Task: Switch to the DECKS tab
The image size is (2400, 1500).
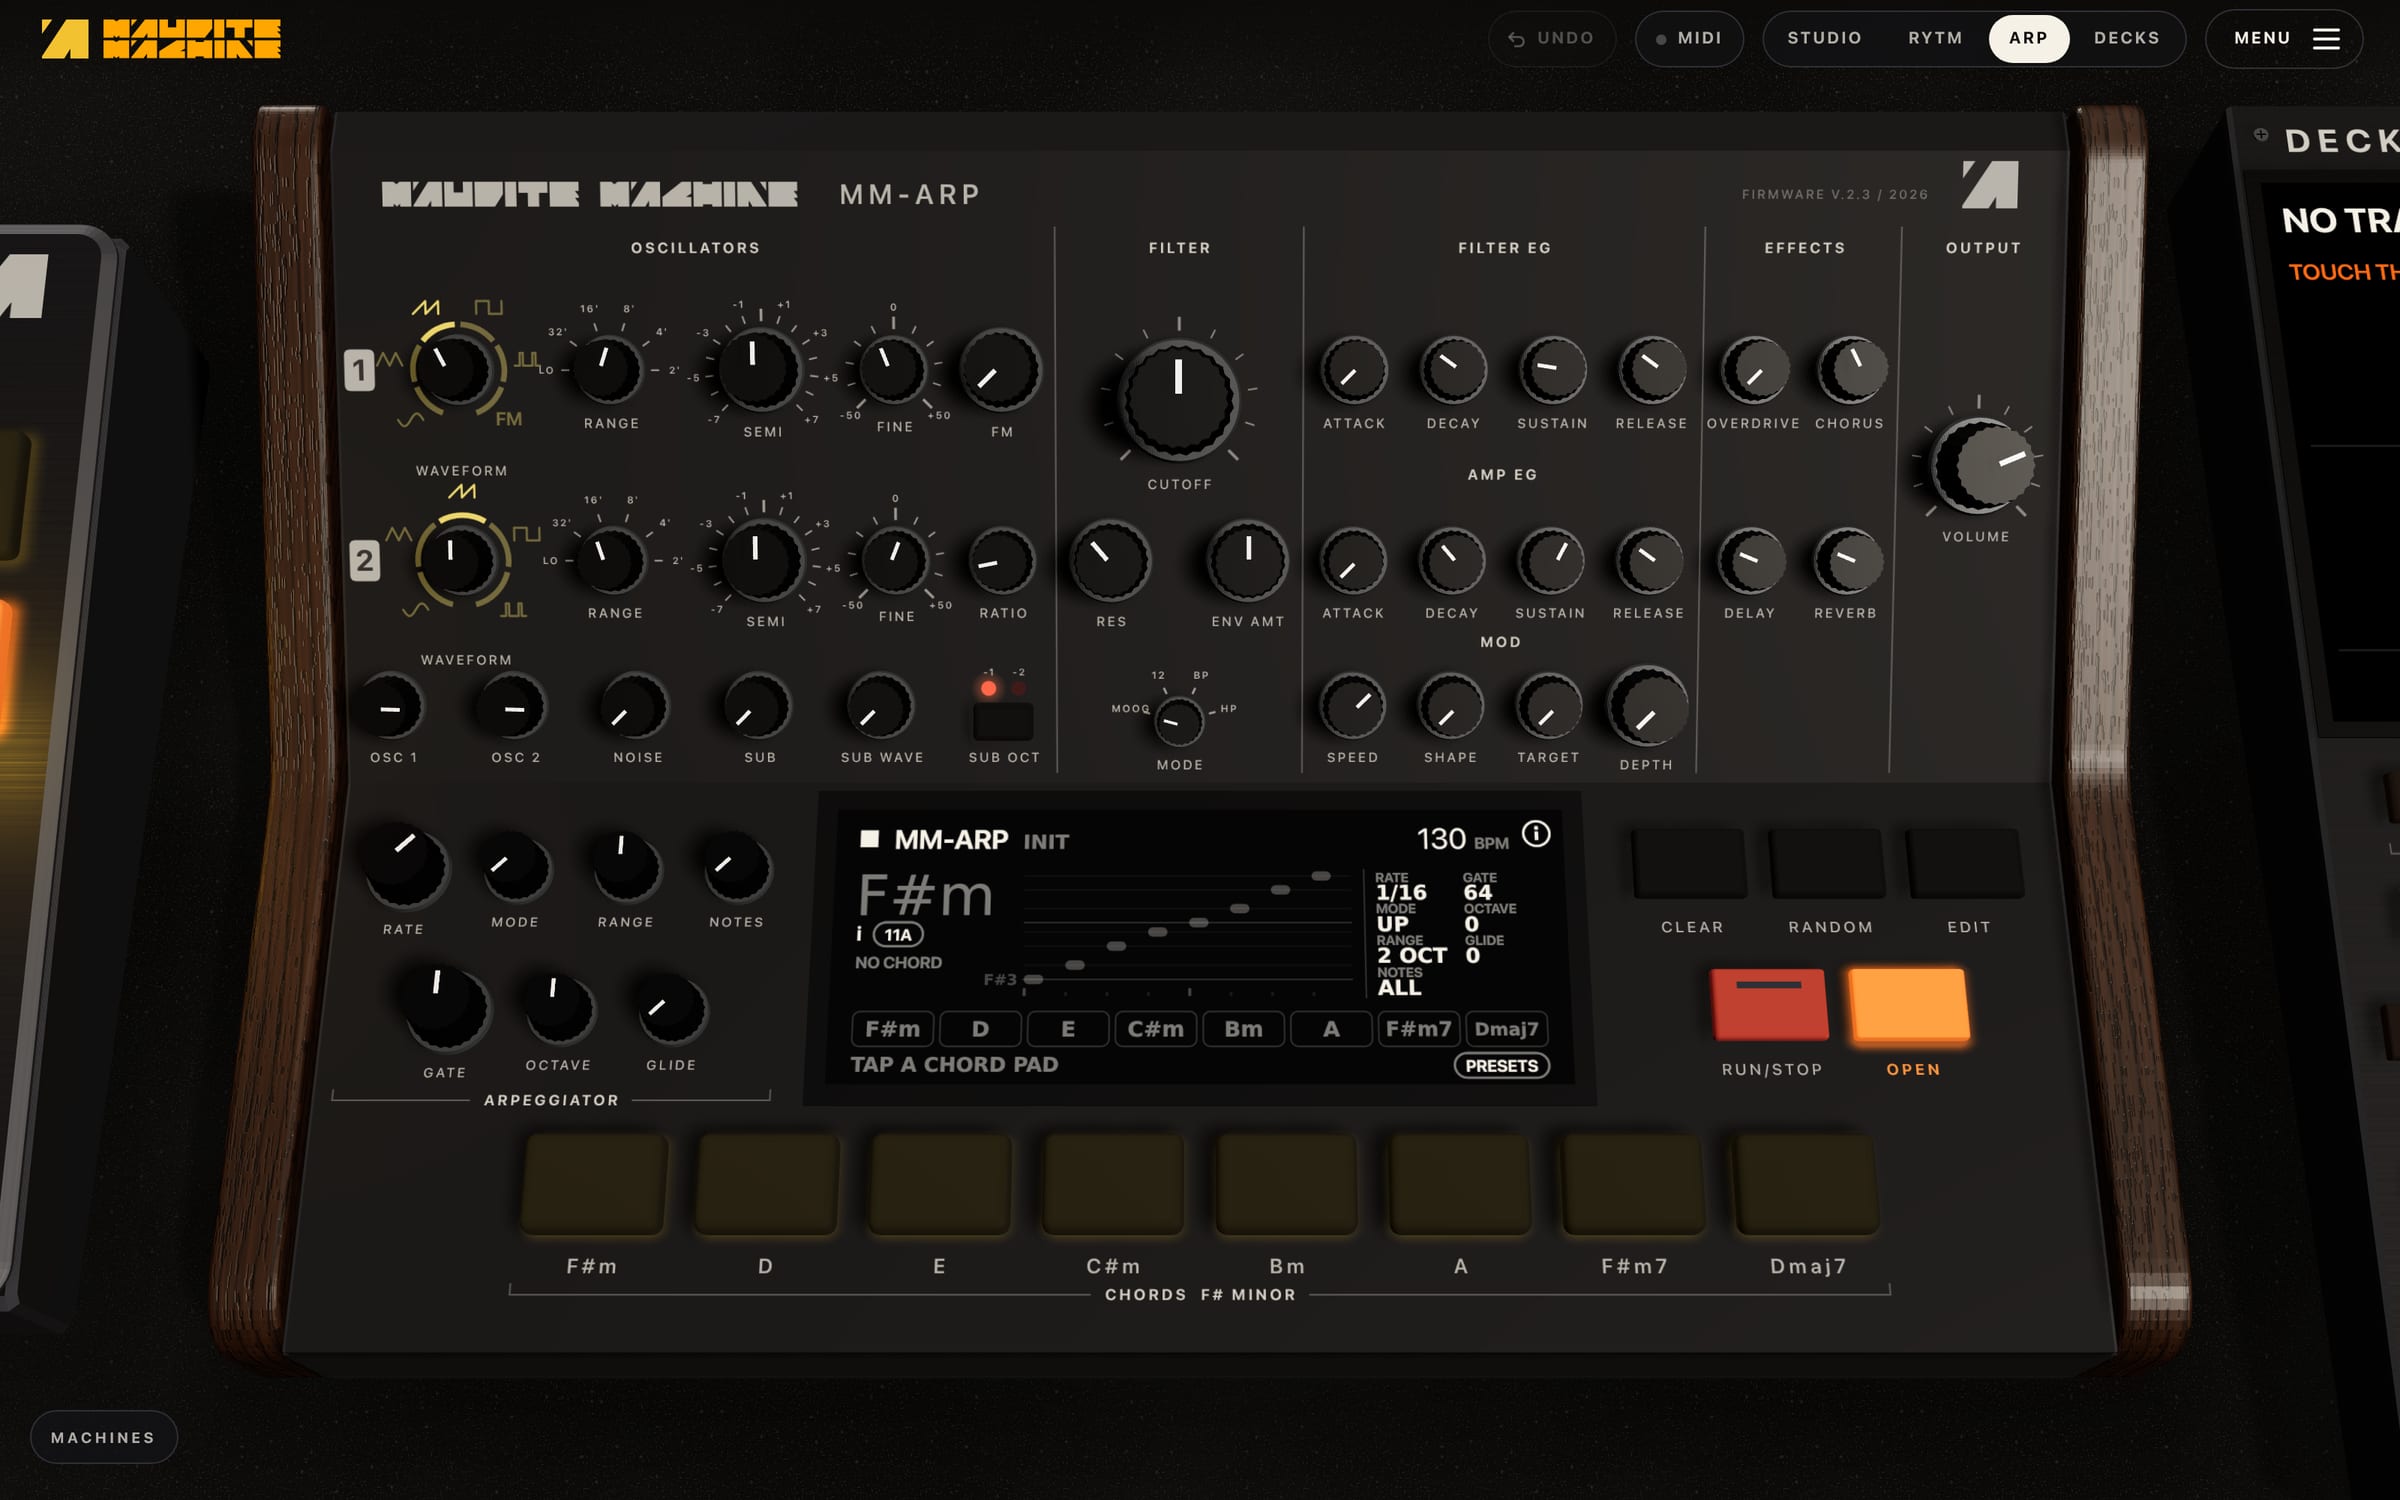Action: (2127, 38)
